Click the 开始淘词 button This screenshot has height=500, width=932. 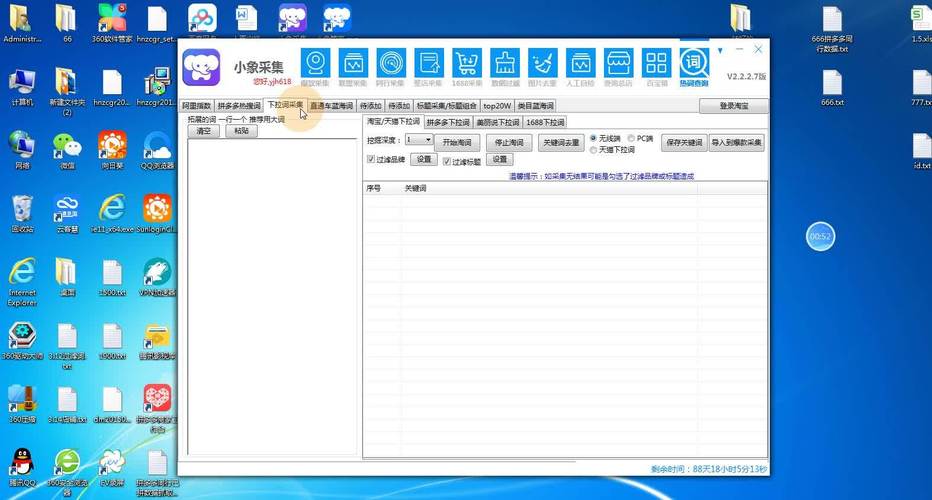point(456,143)
